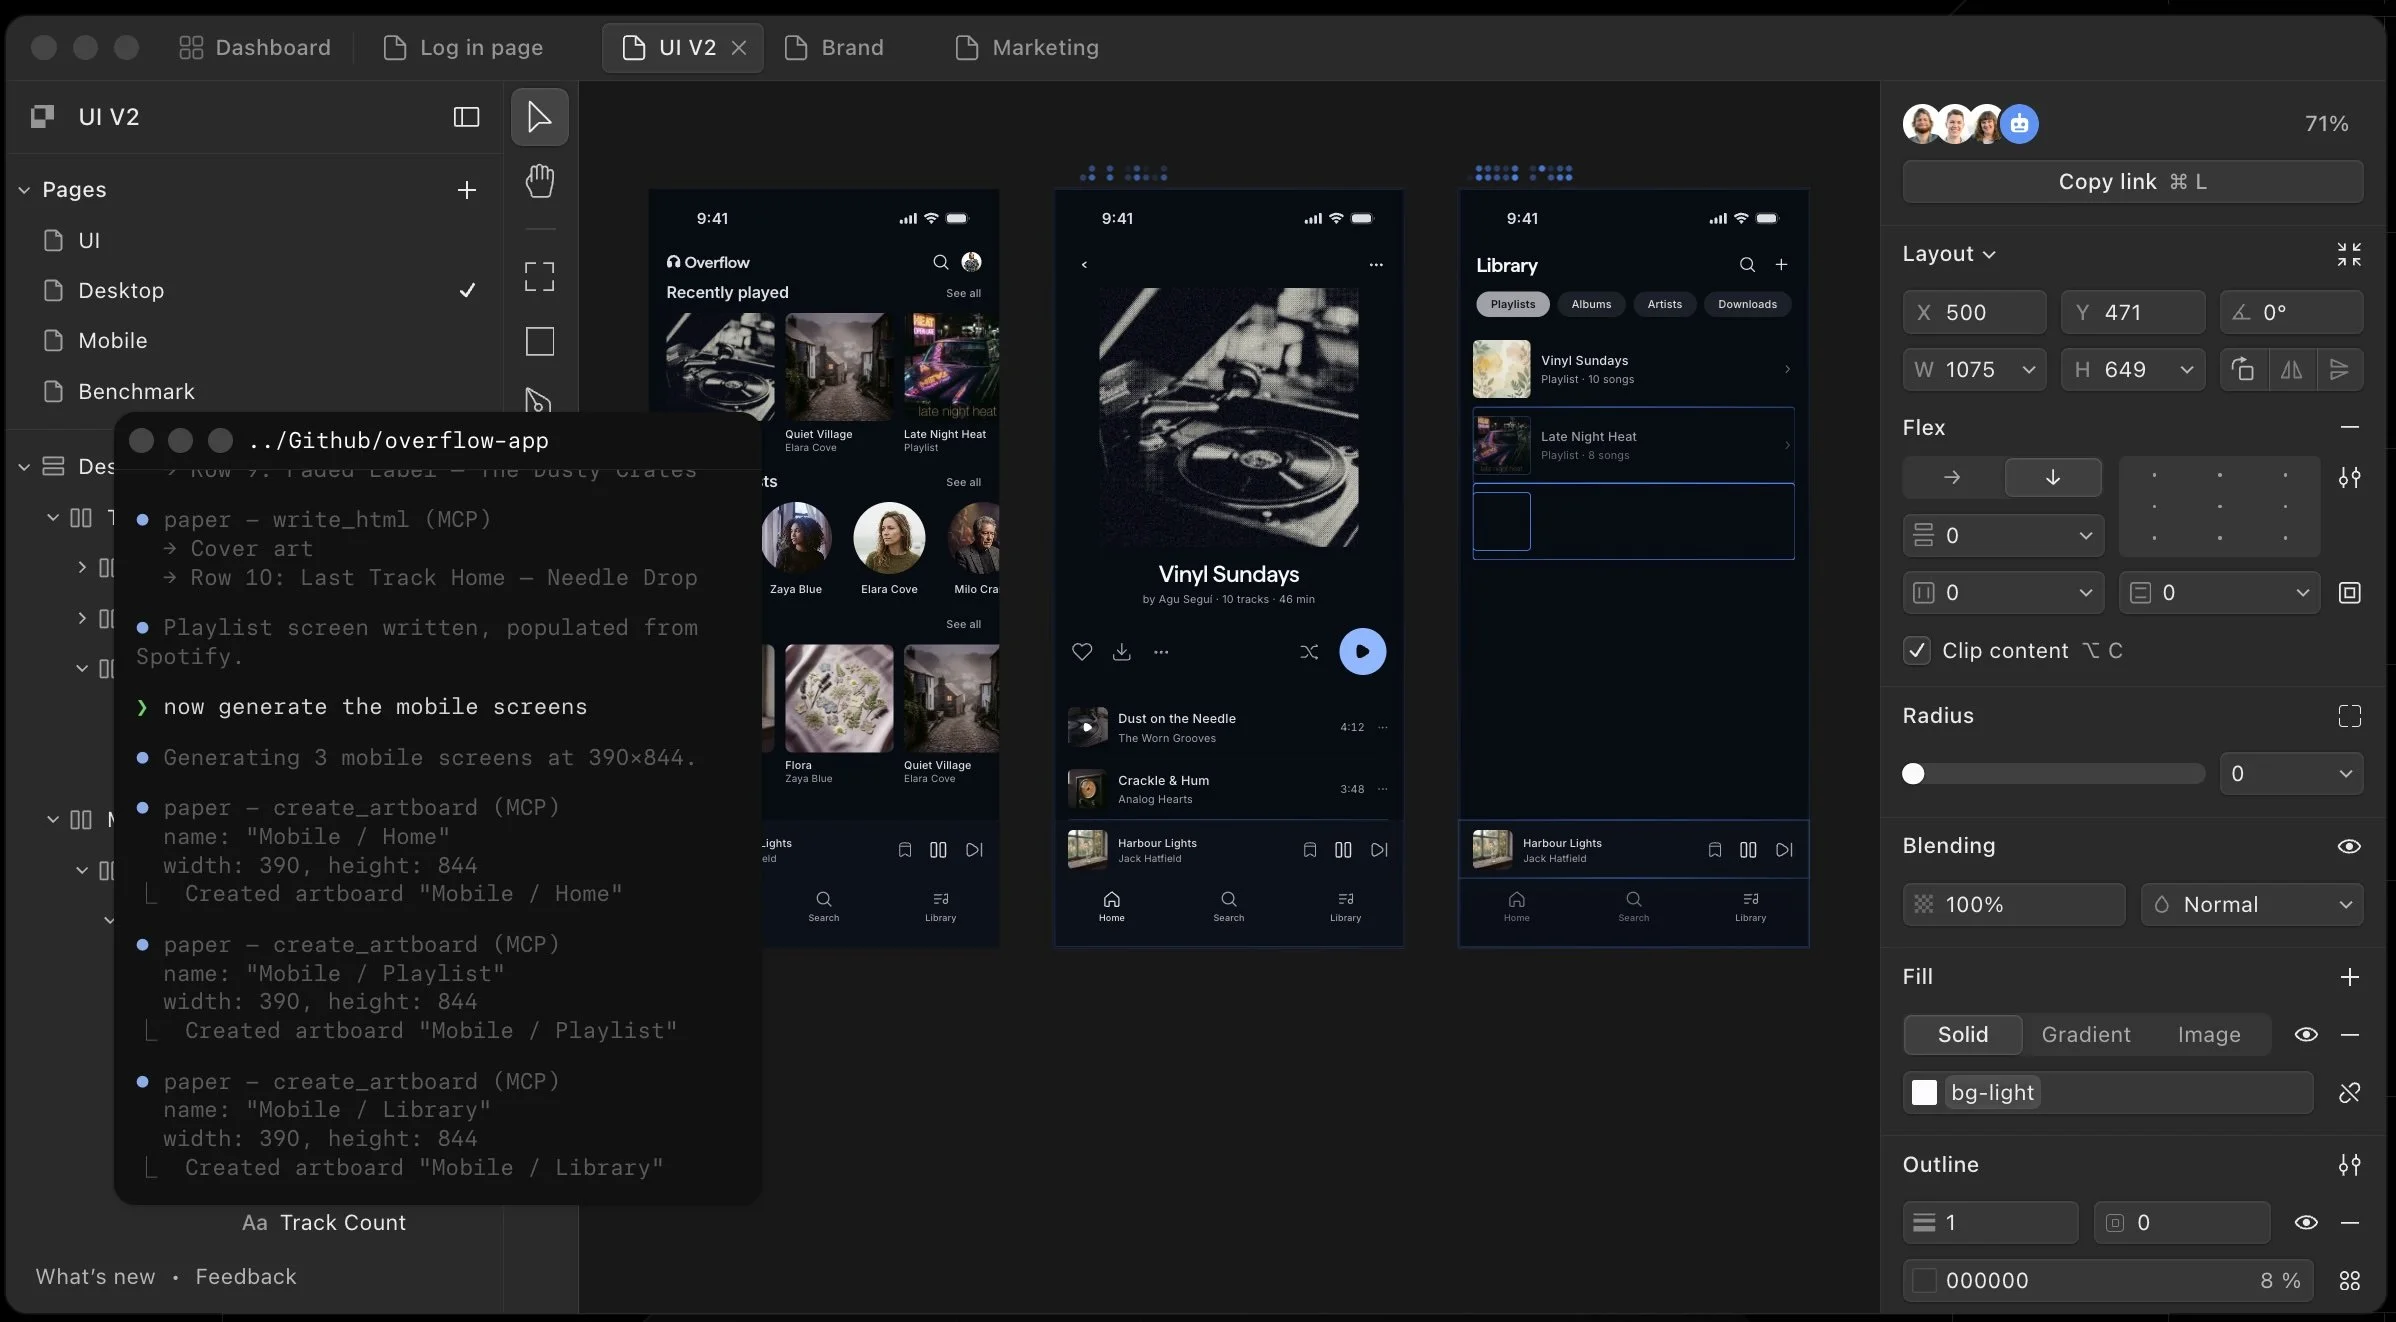Click the Copy link button
The image size is (2396, 1322).
2132,182
